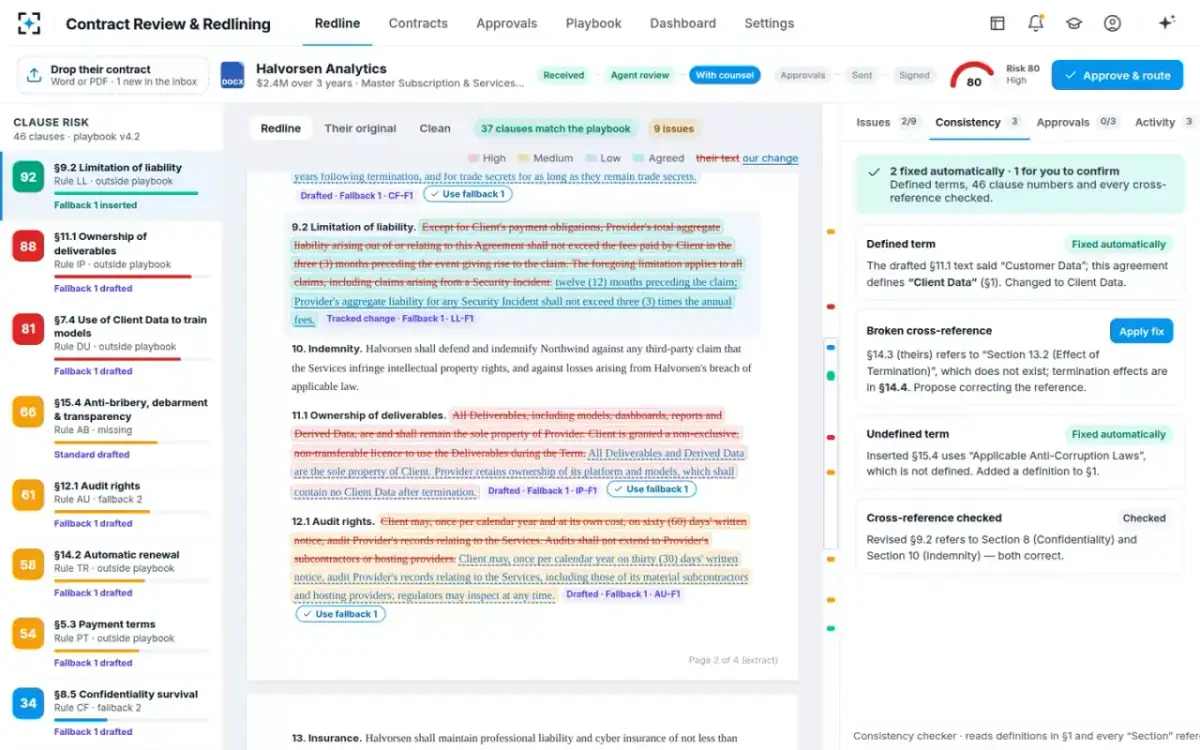Click Use fallback 1 next to IP-F1

pos(650,490)
